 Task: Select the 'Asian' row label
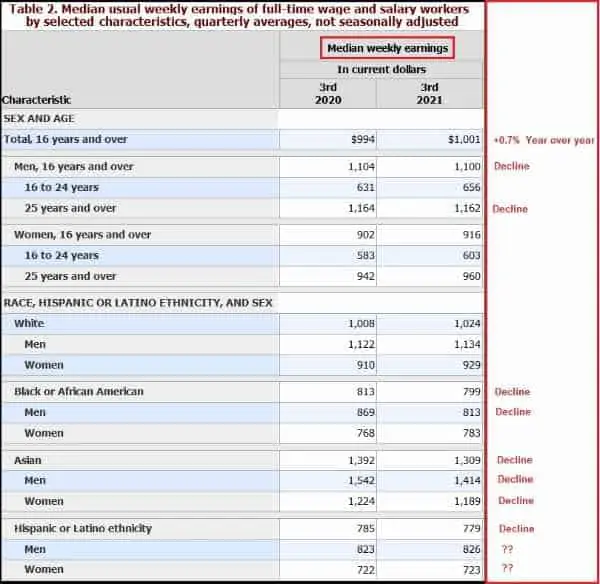28,460
